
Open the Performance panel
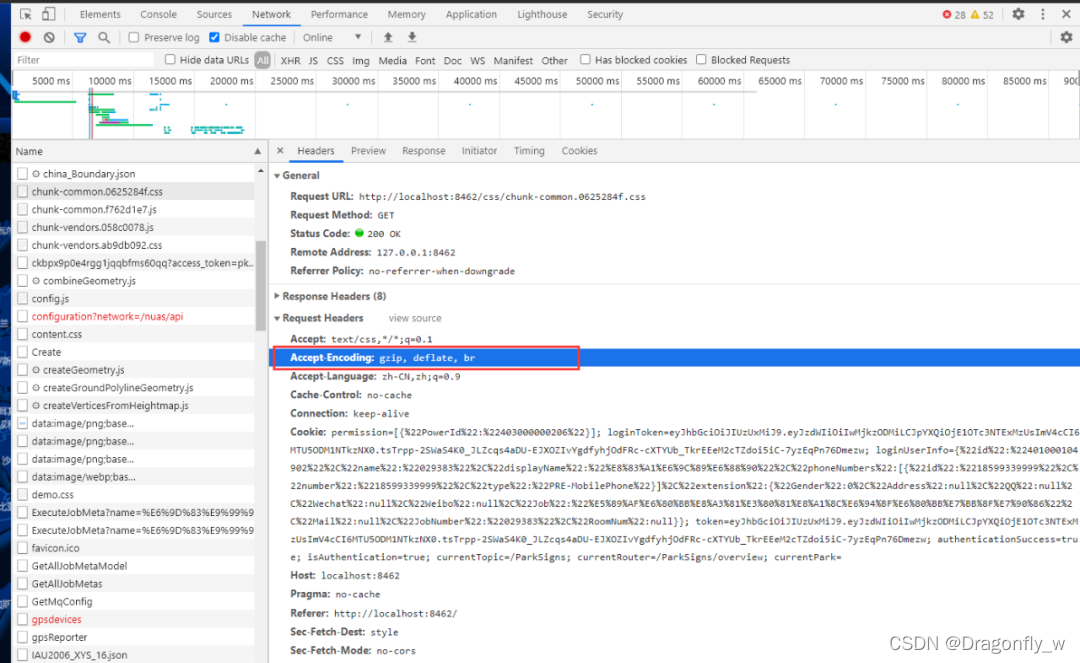click(339, 14)
